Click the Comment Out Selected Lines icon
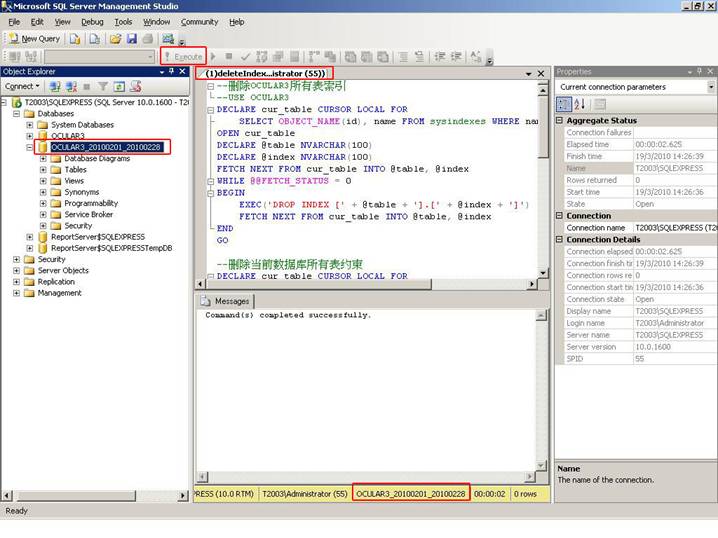Screen dimensions: 718x538 [x=403, y=56]
